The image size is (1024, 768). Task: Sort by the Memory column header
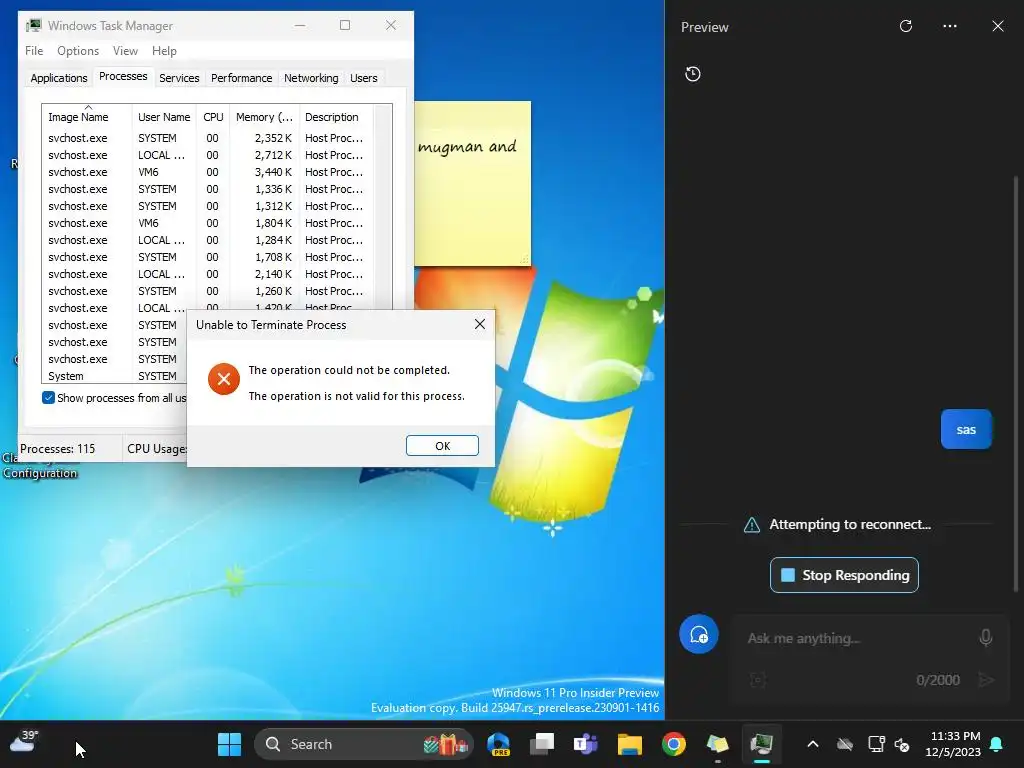pos(264,117)
